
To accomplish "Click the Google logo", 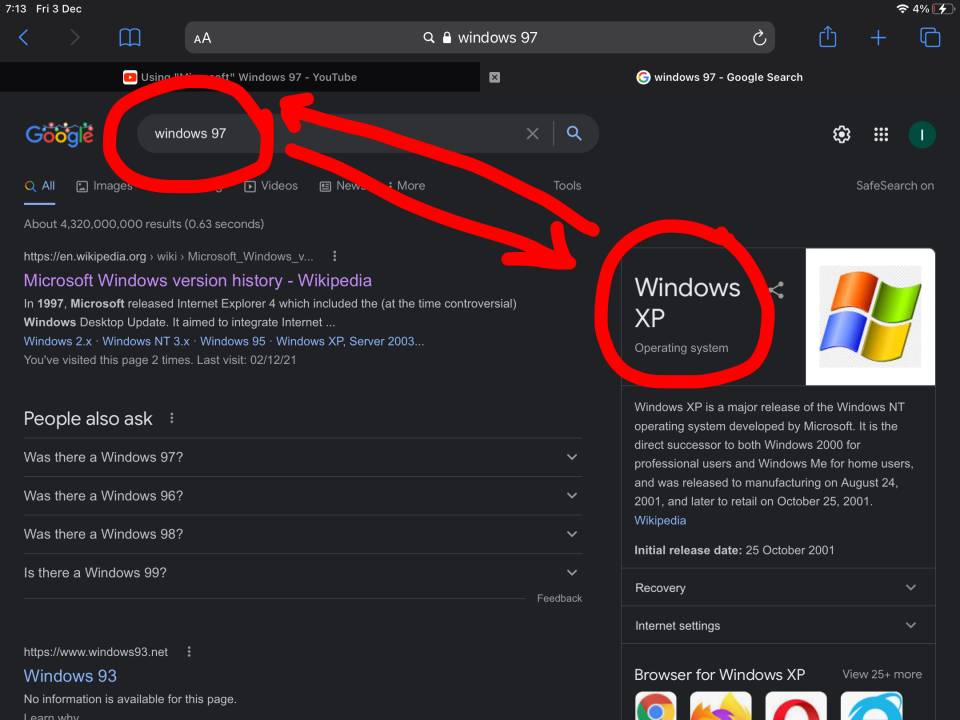I will coord(59,133).
